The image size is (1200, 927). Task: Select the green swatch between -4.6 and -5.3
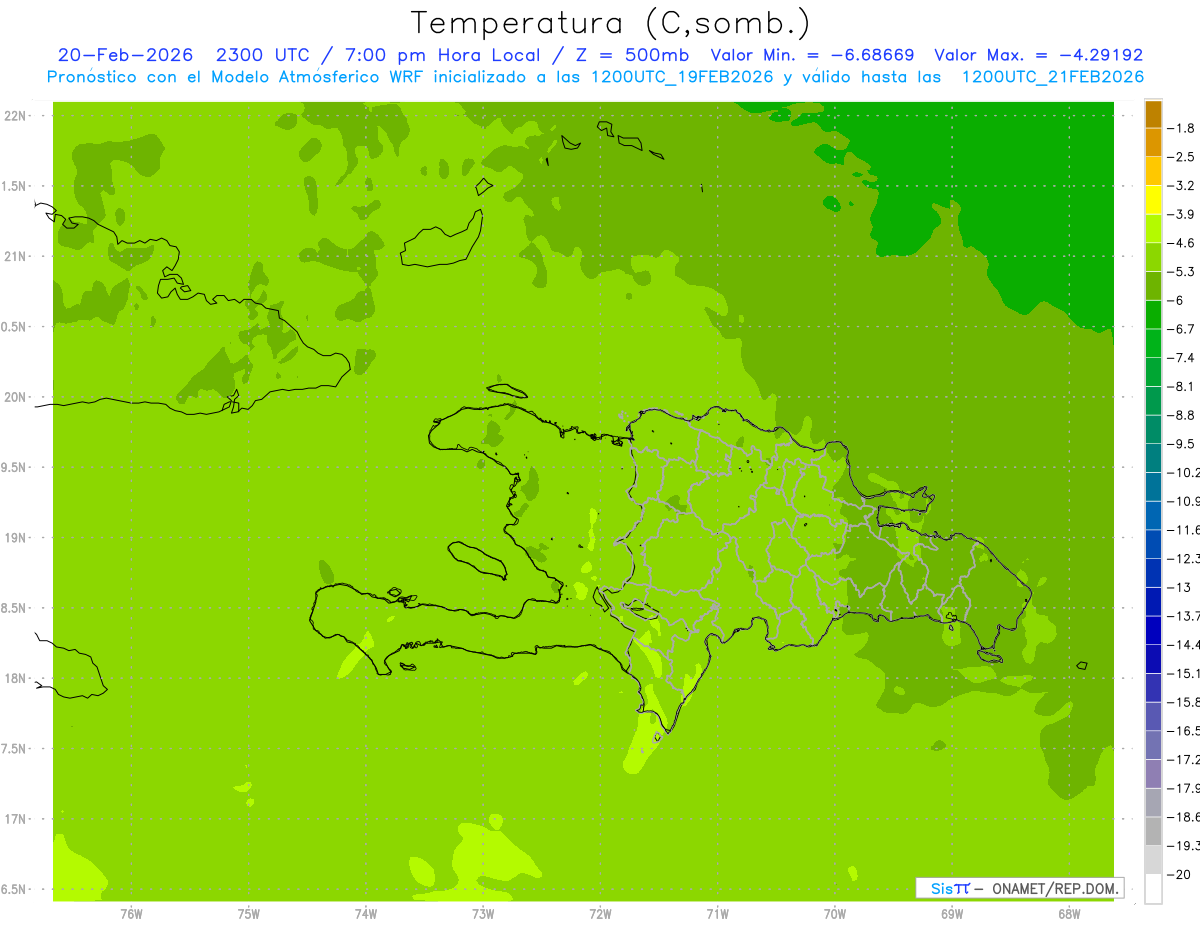click(1153, 257)
